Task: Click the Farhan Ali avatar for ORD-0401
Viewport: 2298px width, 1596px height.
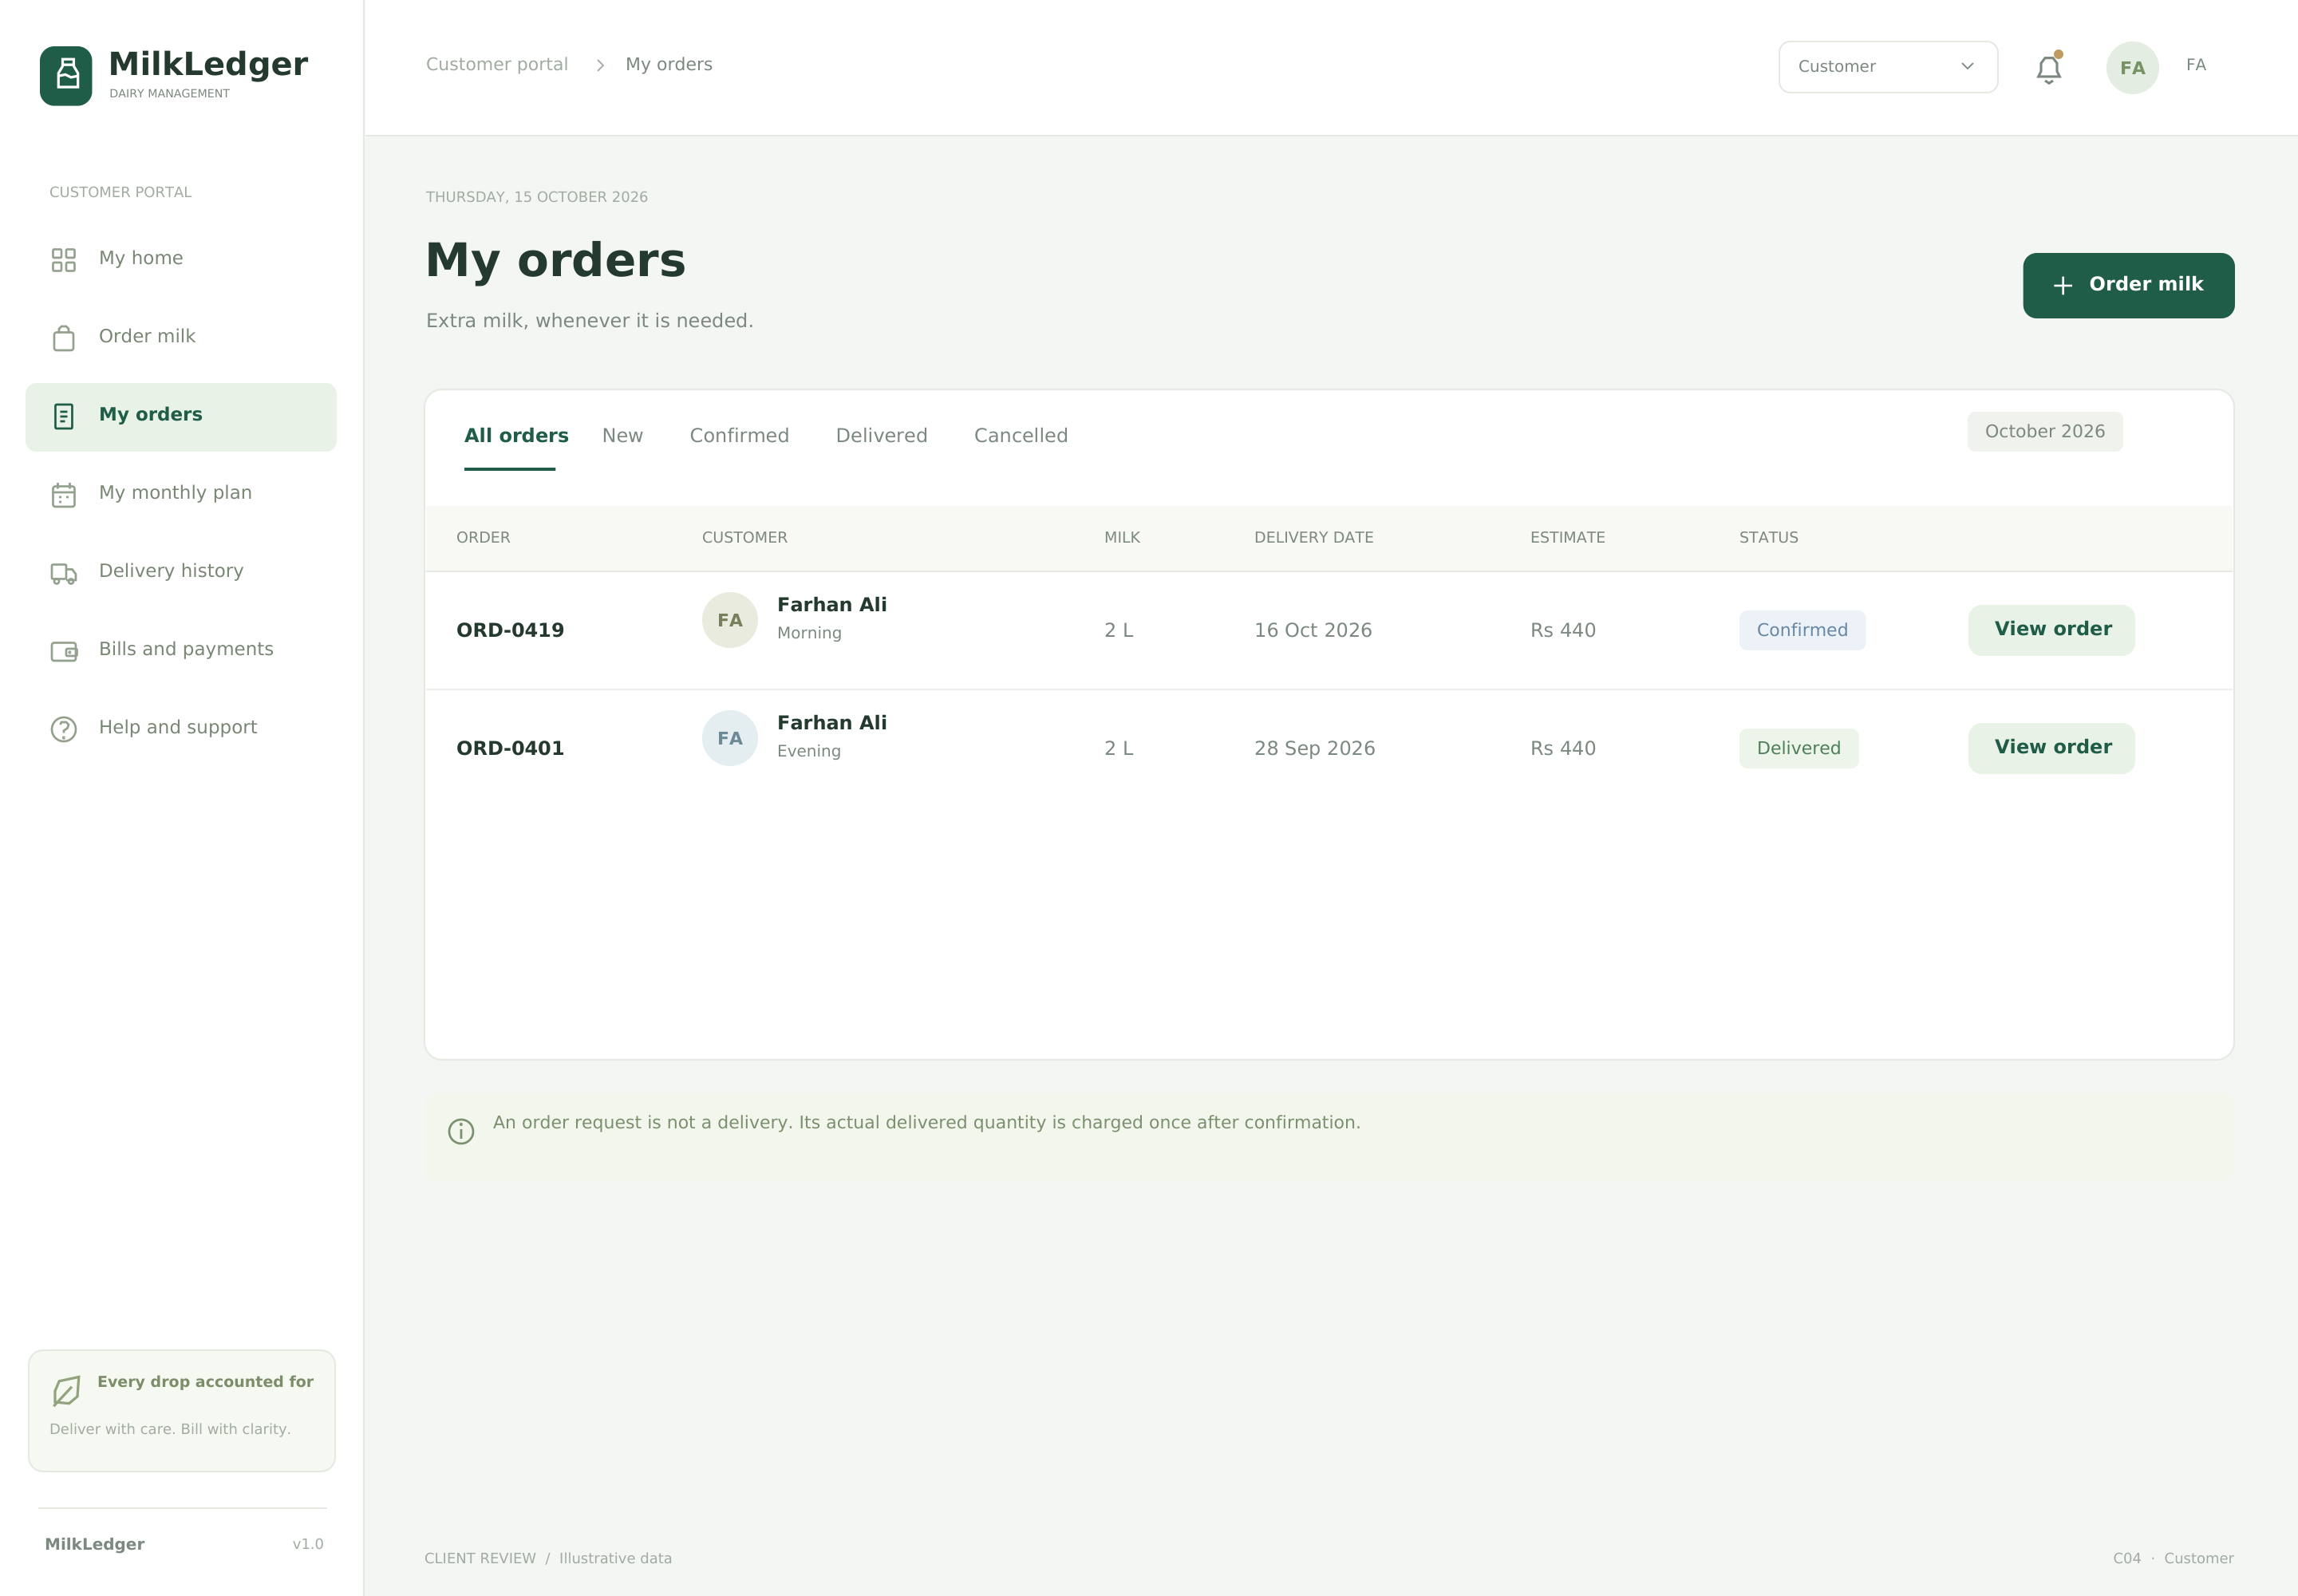Action: [730, 738]
